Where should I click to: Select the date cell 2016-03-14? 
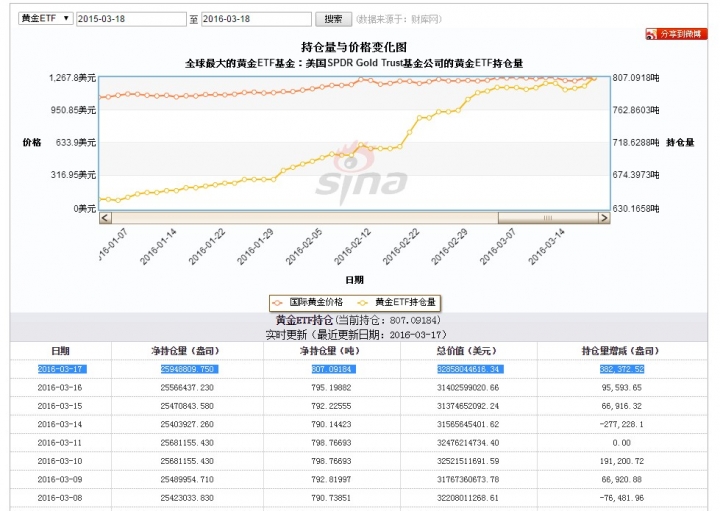60,424
